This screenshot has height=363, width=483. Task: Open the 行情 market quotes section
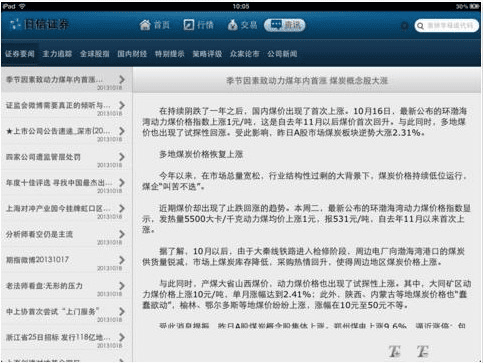click(x=199, y=25)
